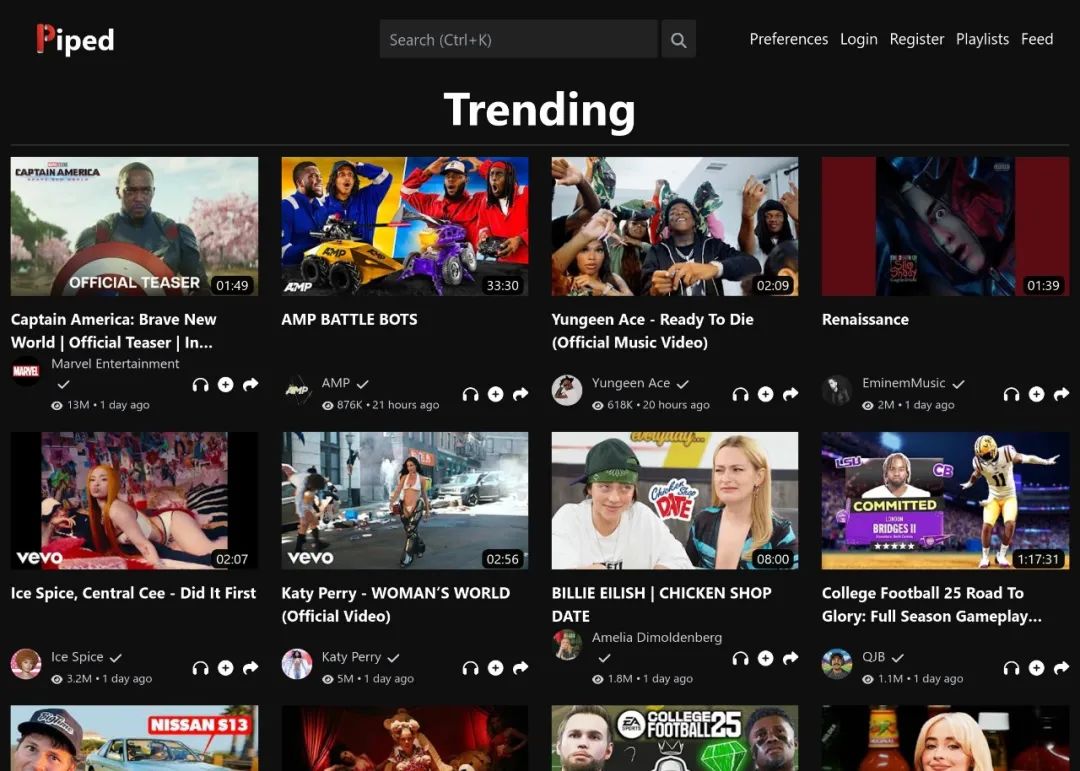Open College Football 25 thumbnail
Screen dimensions: 1080x771
click(x=946, y=501)
